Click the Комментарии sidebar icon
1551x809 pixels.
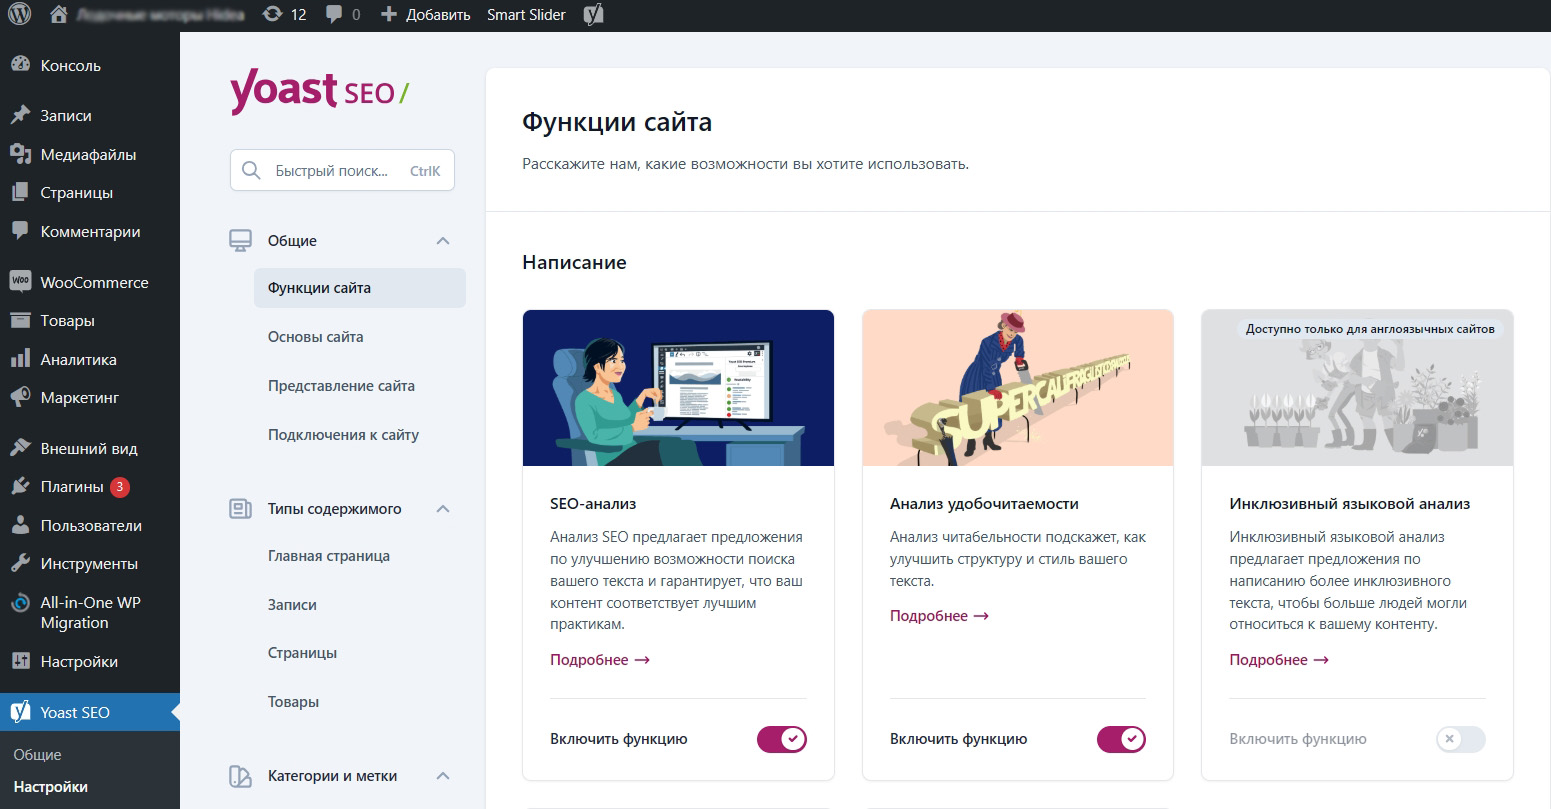(20, 231)
